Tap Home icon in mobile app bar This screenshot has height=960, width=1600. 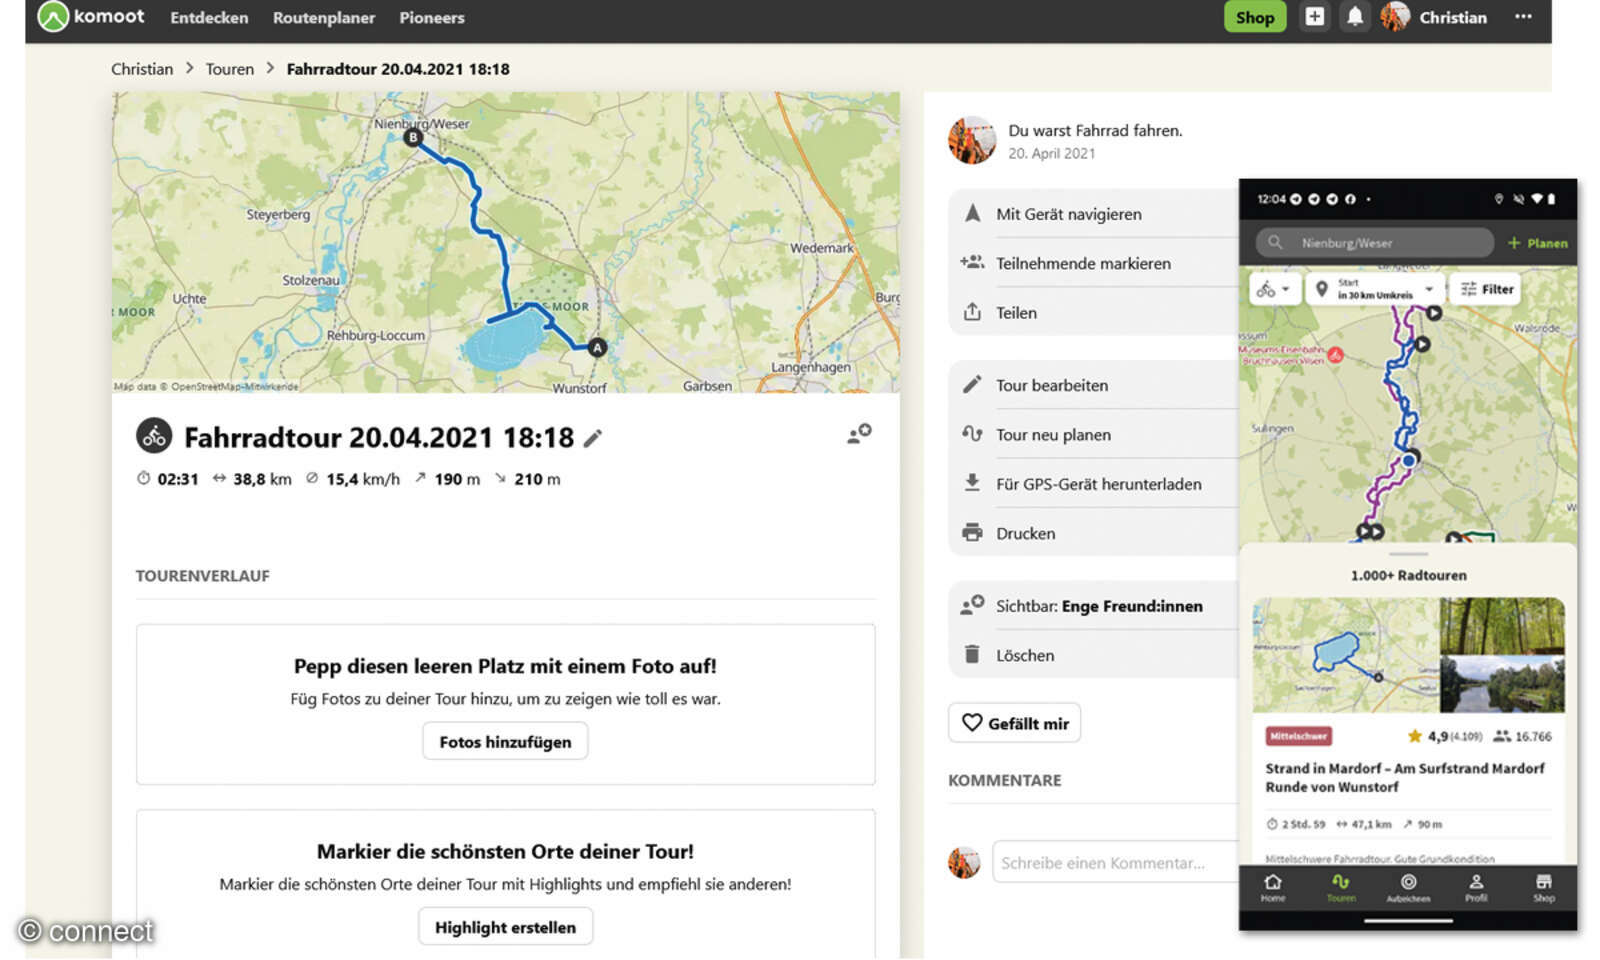pos(1272,886)
